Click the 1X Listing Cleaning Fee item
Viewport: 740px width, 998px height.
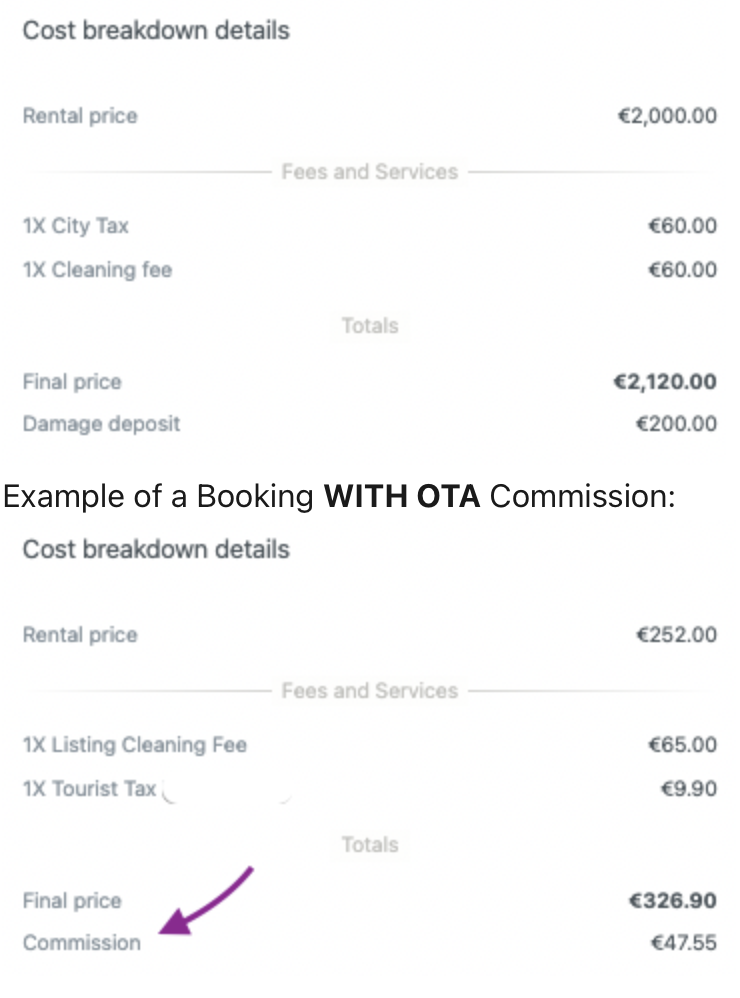[134, 745]
